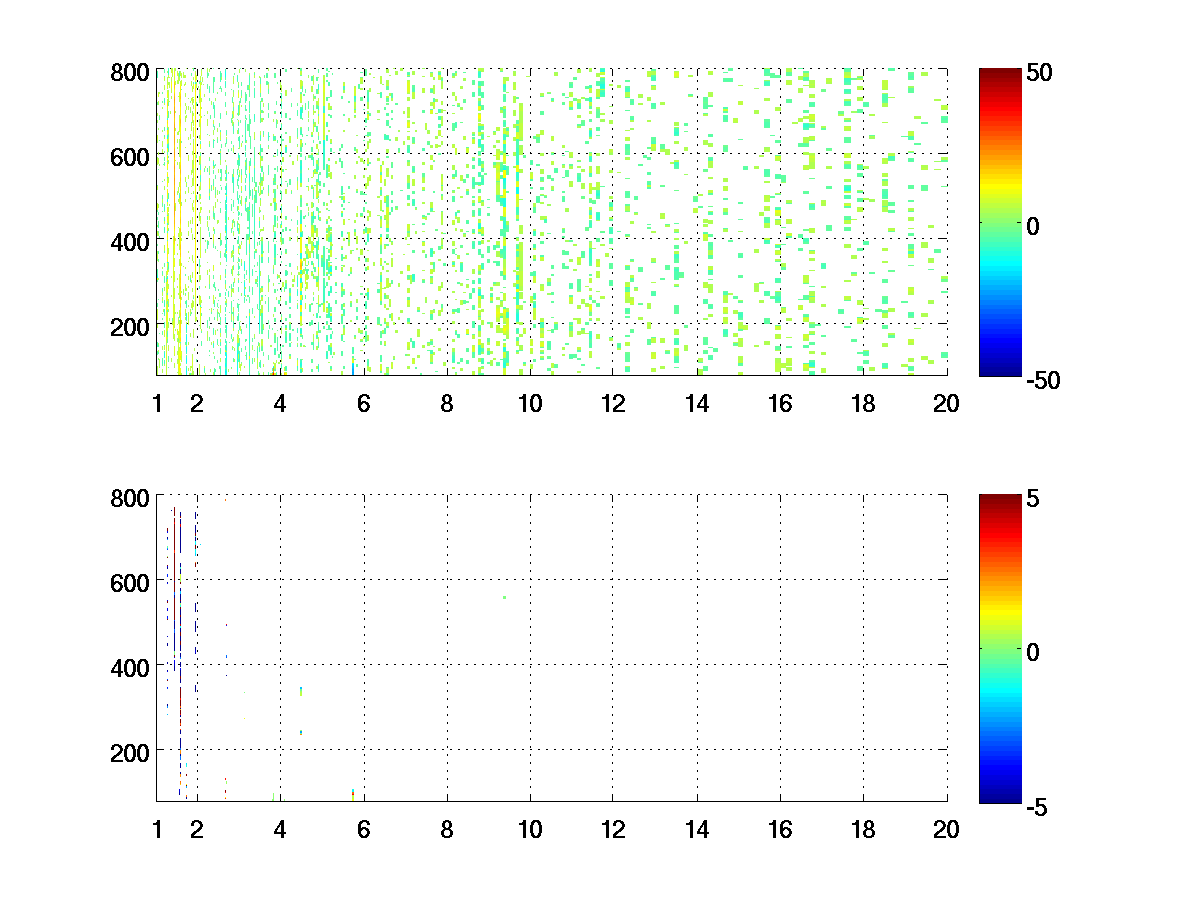
Task: Click x-axis tick '10' of lower plot
Action: [530, 829]
